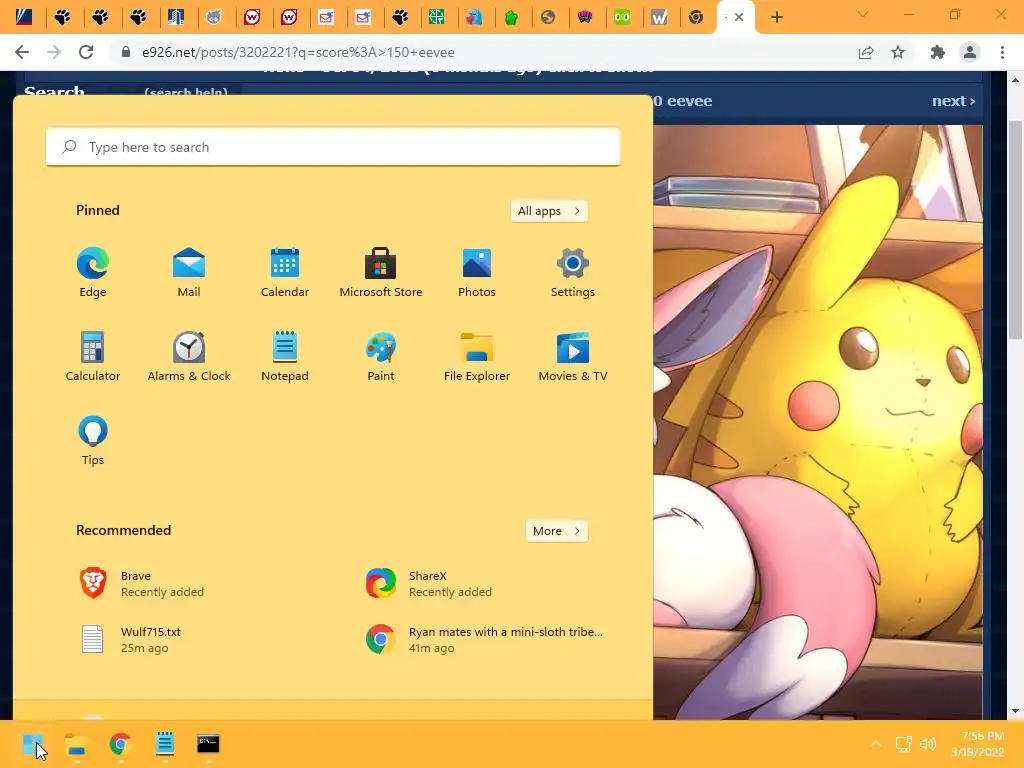This screenshot has height=768, width=1024.
Task: Go forward in Chrome
Action: [54, 52]
